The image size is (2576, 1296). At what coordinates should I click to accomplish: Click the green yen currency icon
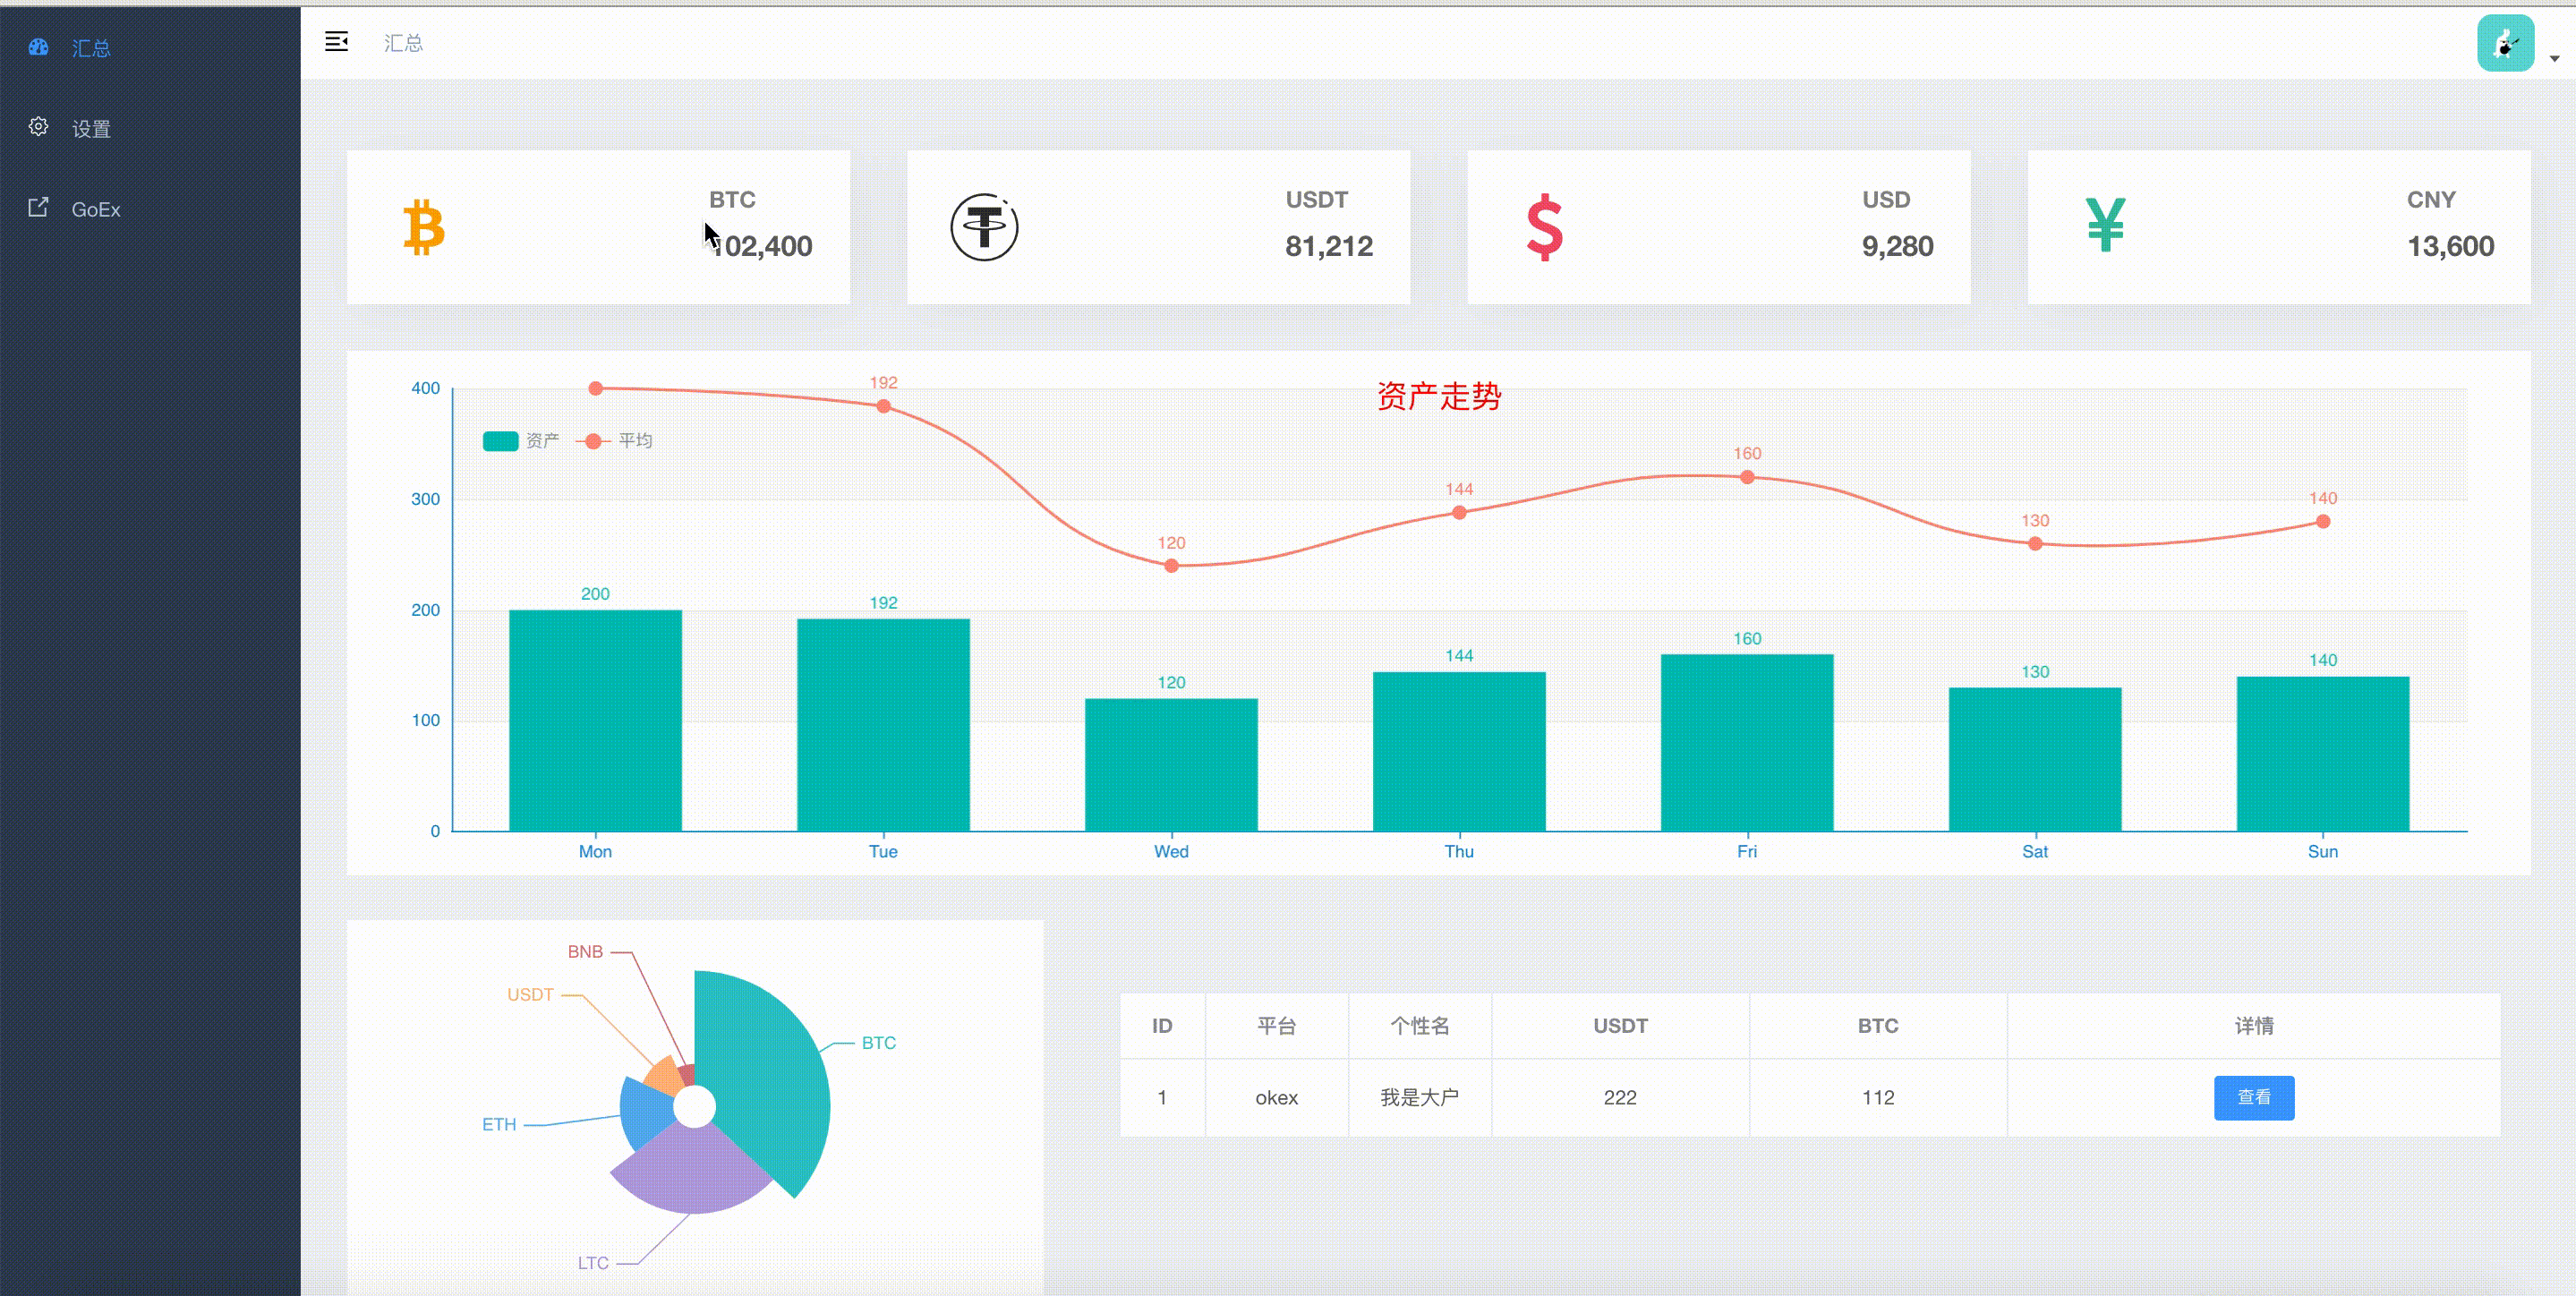coord(2105,226)
